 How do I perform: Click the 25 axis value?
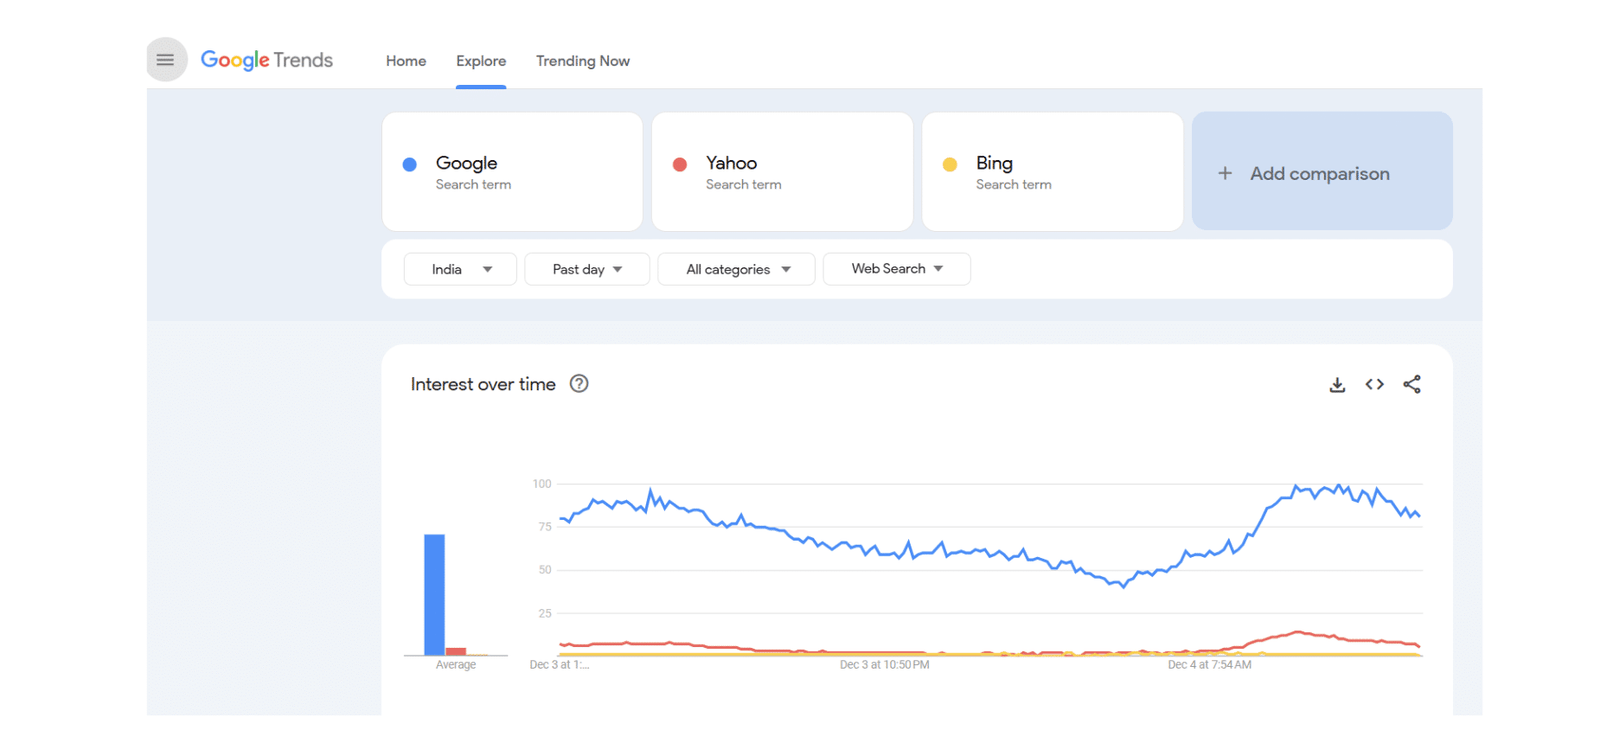click(x=545, y=613)
